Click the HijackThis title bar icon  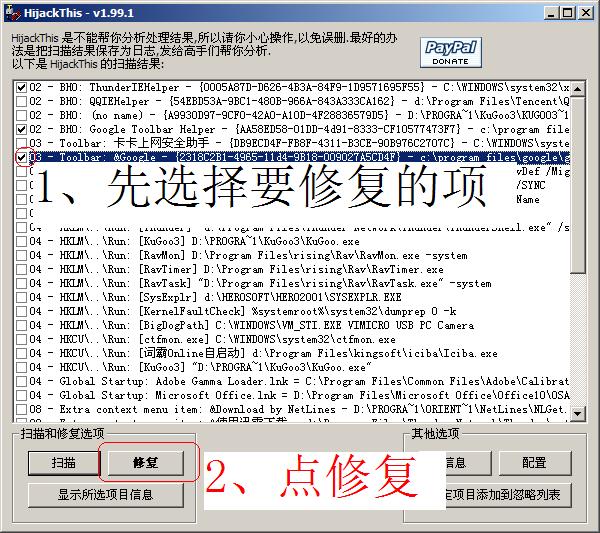(13, 13)
